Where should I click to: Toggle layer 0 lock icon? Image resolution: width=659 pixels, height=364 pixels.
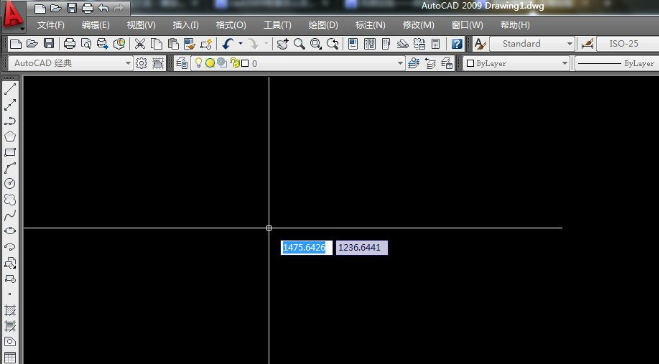coord(235,63)
